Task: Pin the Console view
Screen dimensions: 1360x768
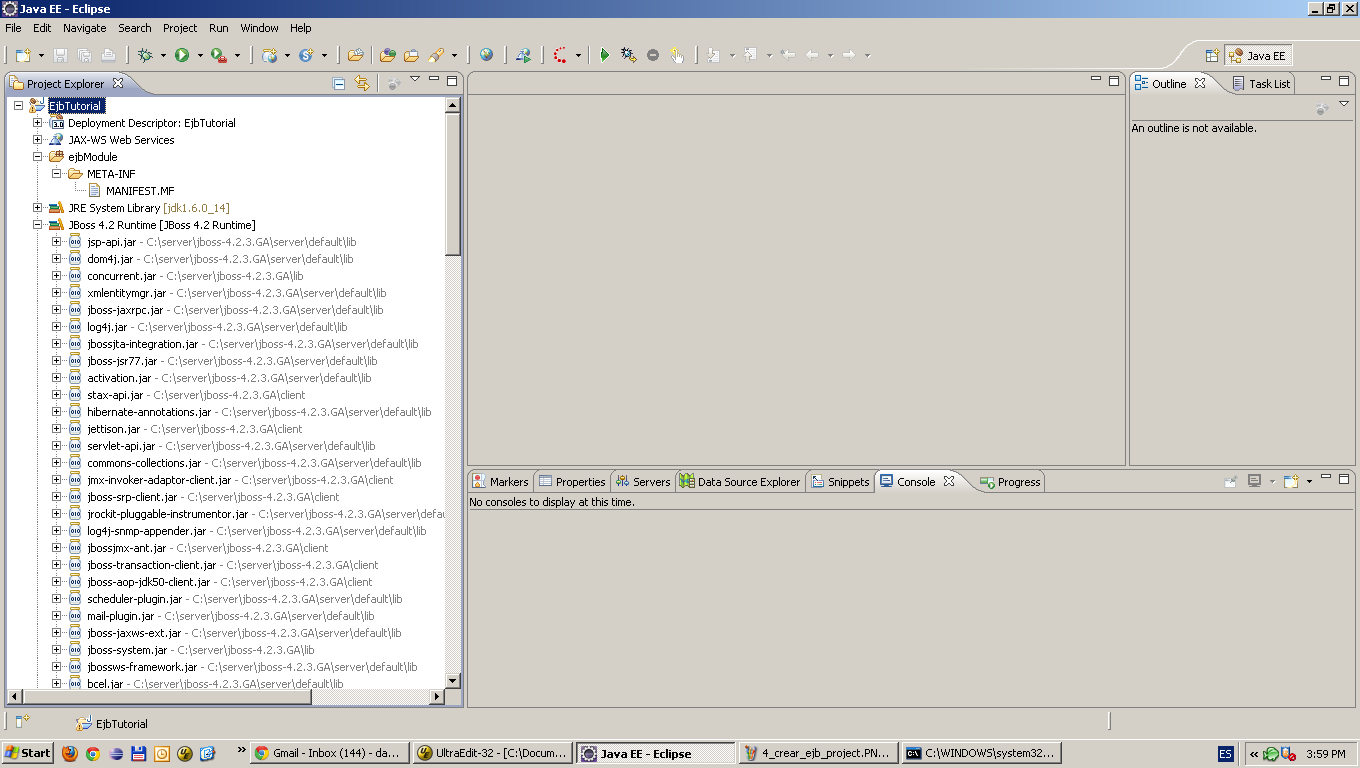Action: coord(1230,481)
